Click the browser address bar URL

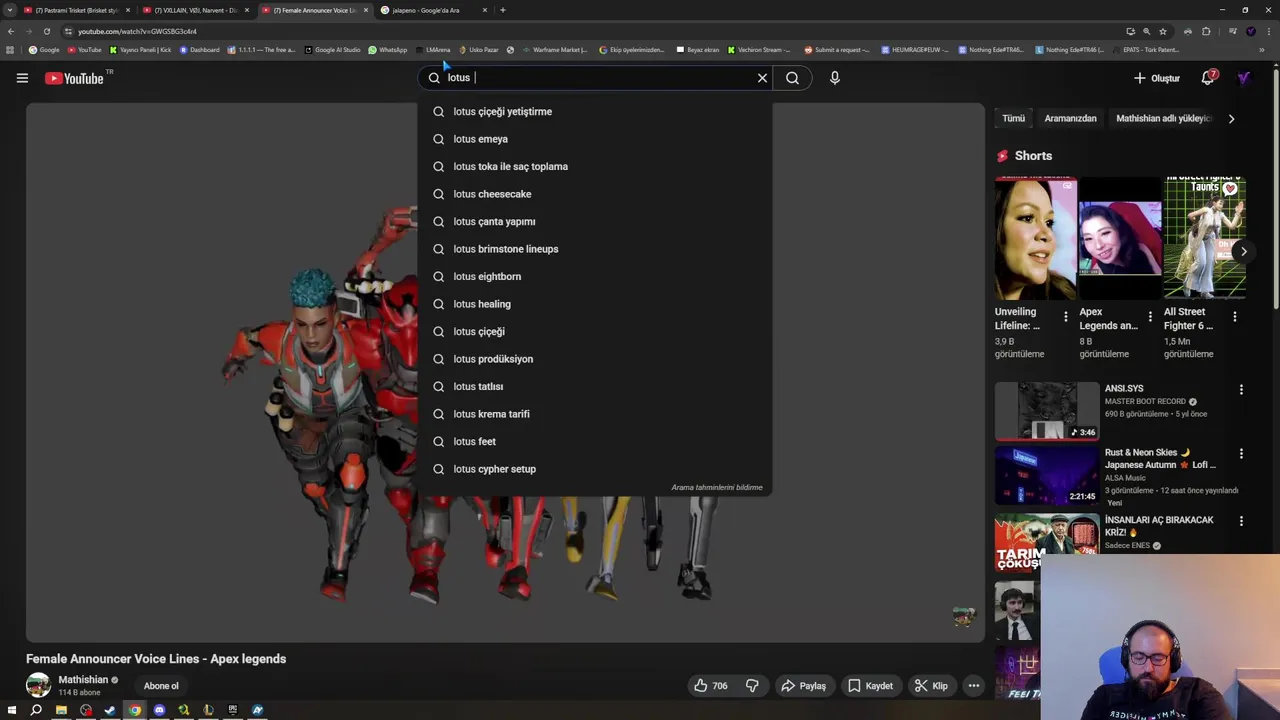[x=137, y=31]
